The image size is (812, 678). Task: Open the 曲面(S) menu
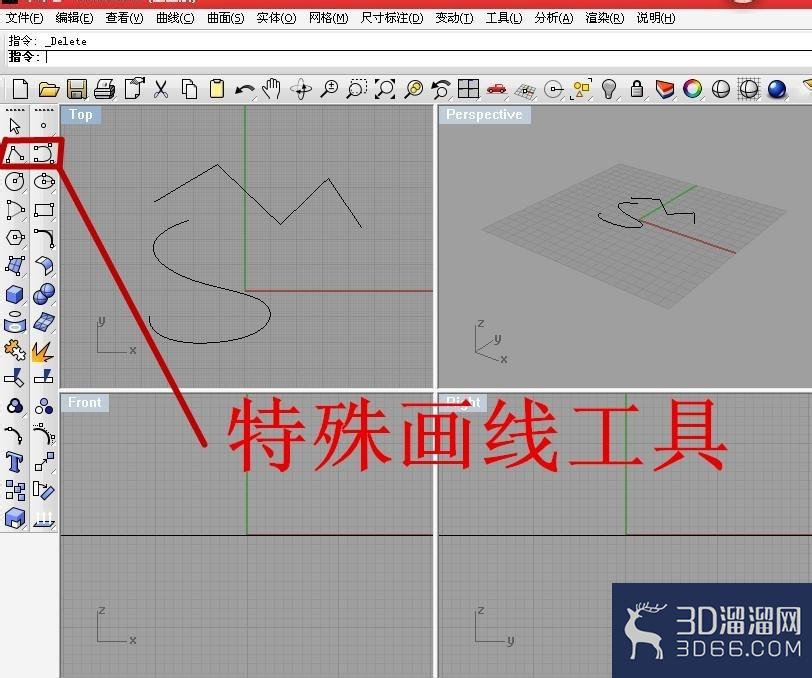tap(225, 18)
